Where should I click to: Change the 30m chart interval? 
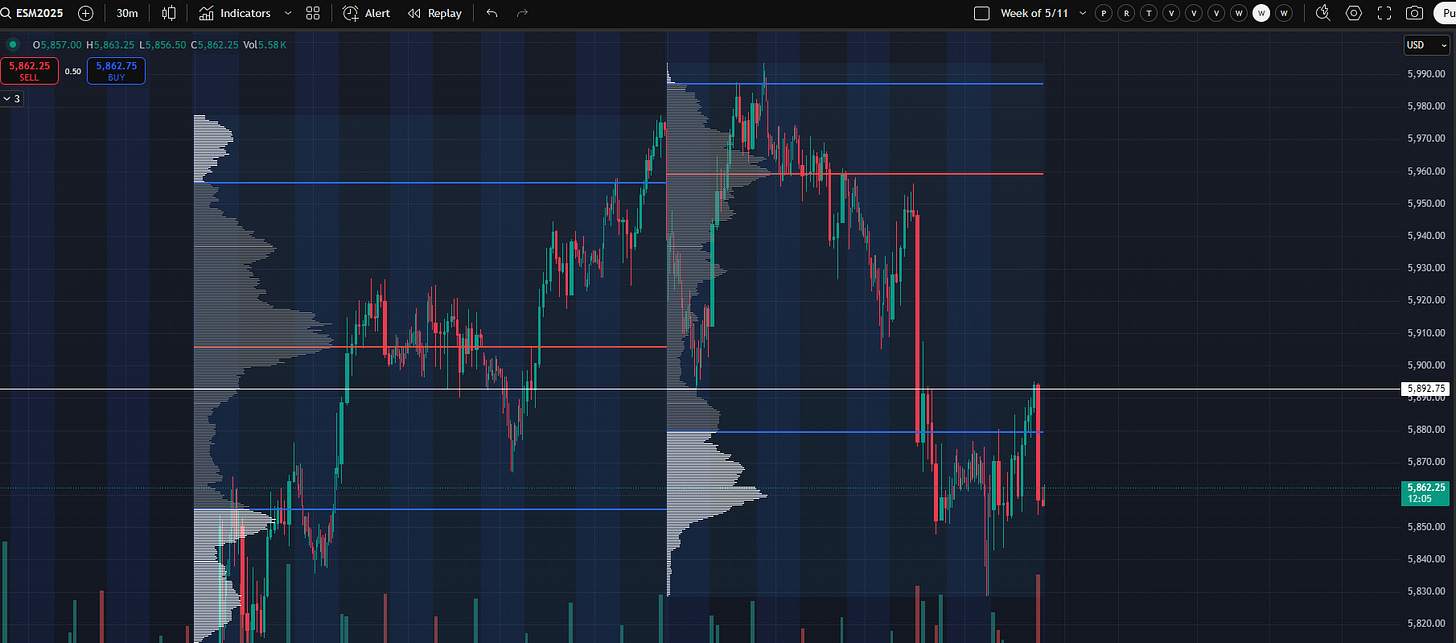(127, 13)
